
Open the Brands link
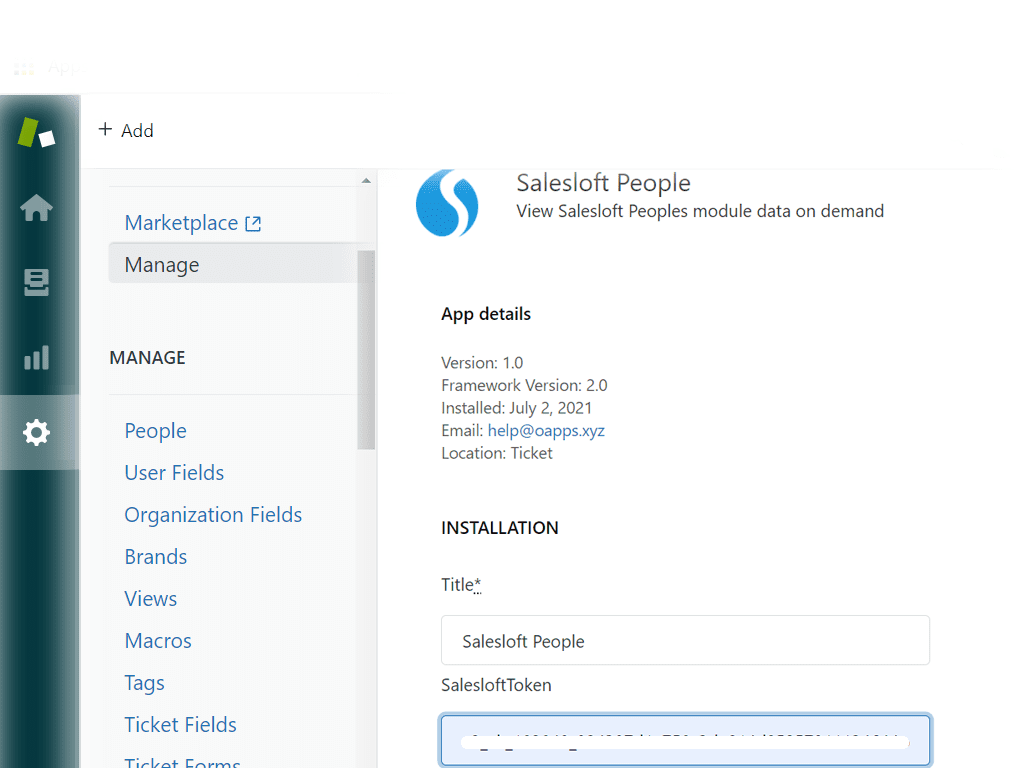pos(156,557)
